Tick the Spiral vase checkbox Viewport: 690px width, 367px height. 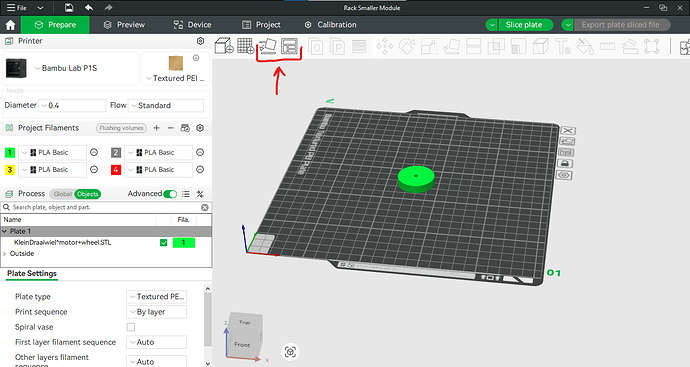click(131, 327)
